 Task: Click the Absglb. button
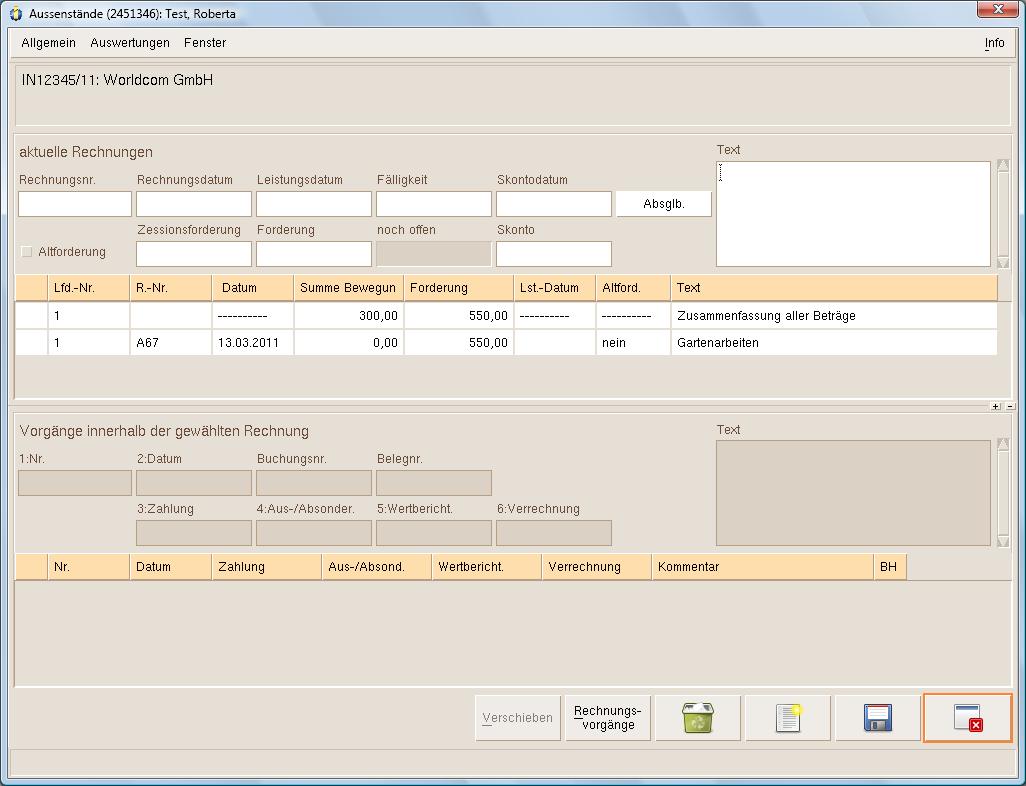click(x=663, y=204)
